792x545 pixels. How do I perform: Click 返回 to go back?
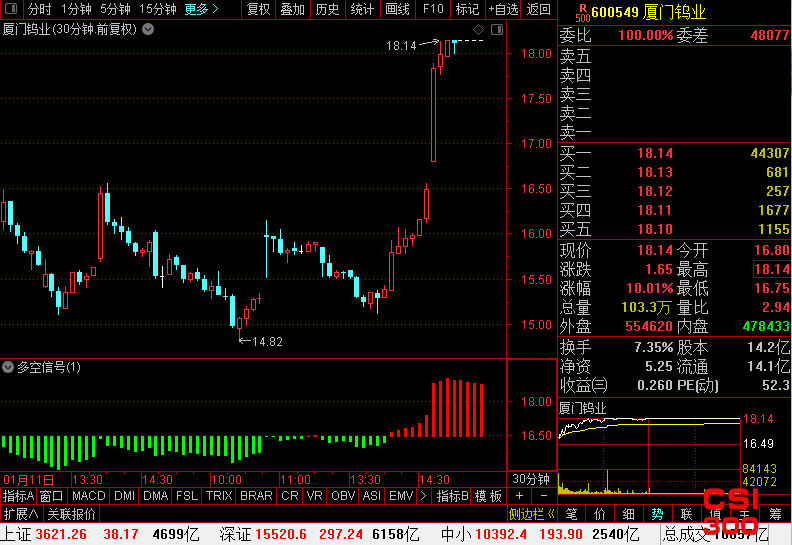click(x=538, y=9)
